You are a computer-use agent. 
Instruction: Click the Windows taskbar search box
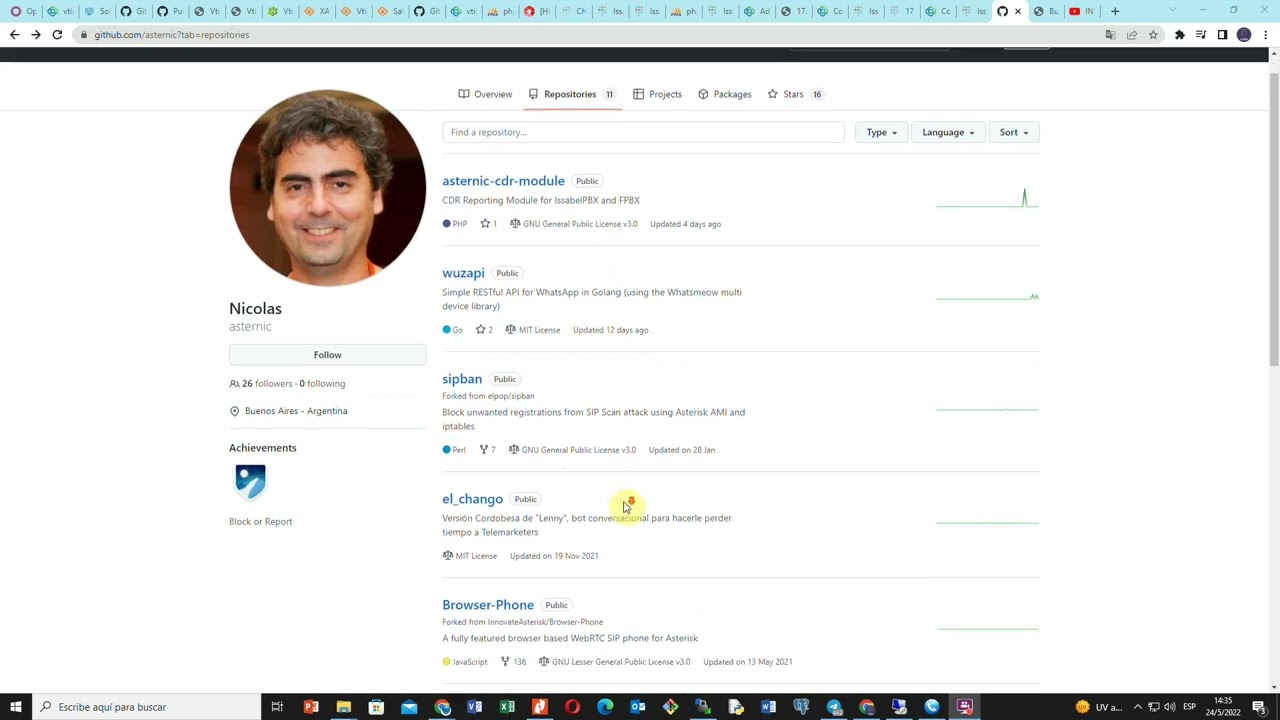pyautogui.click(x=146, y=707)
